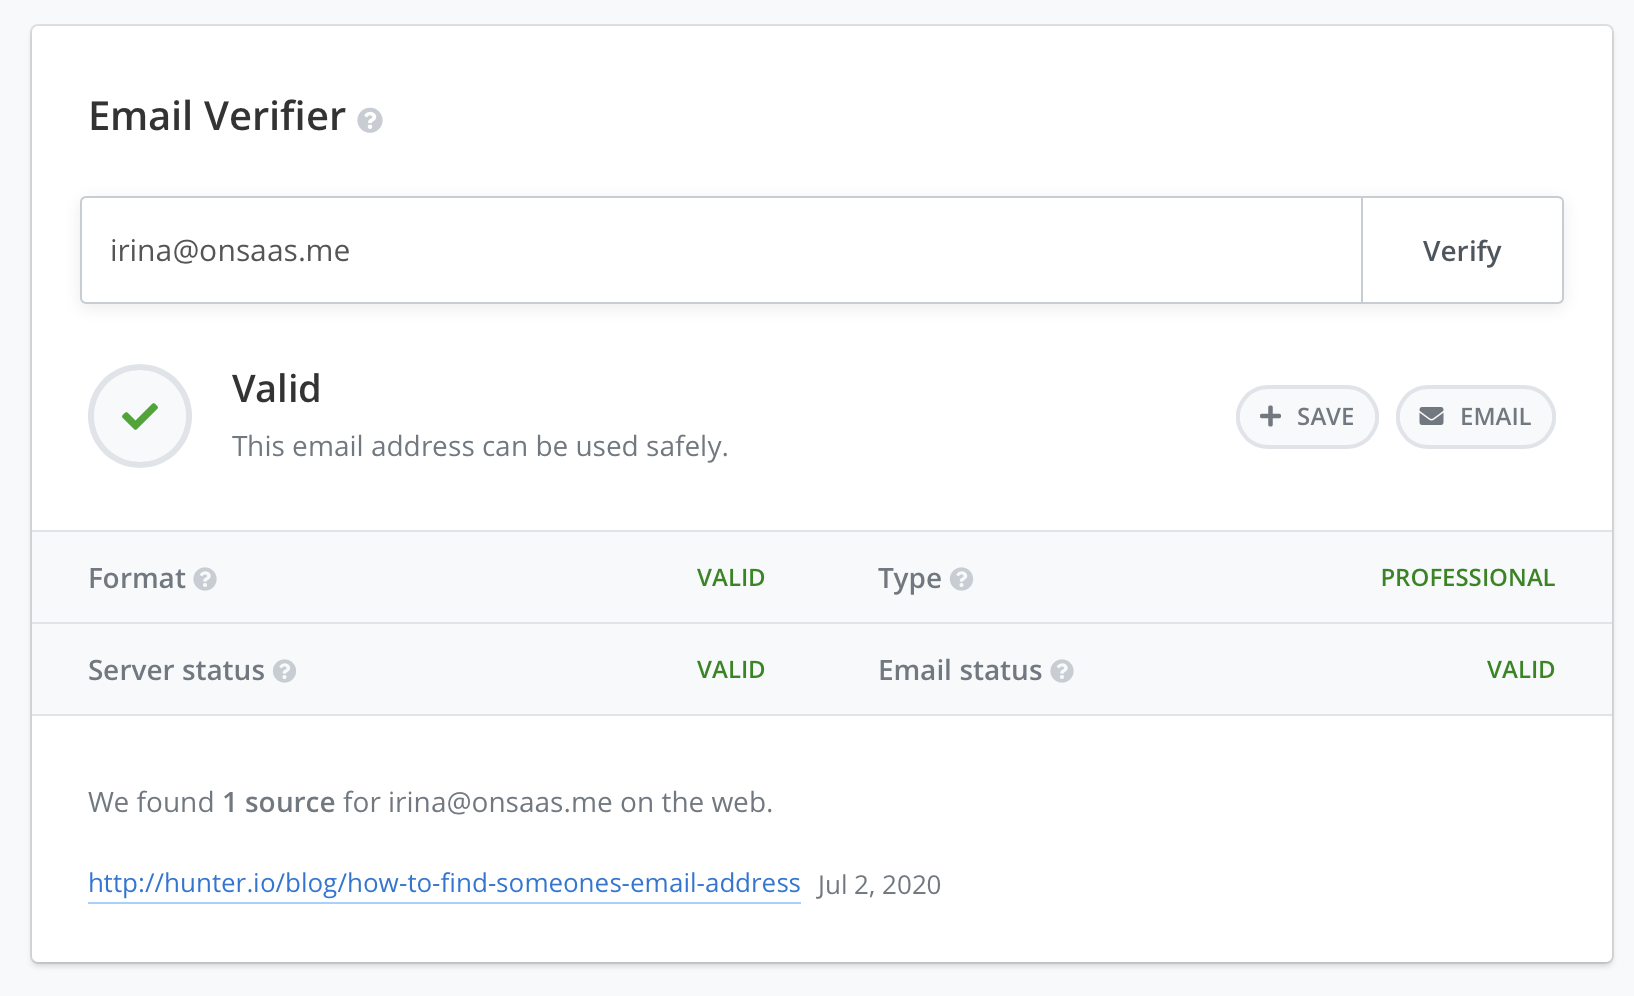
Task: Click the Valid status heading
Action: pos(276,389)
